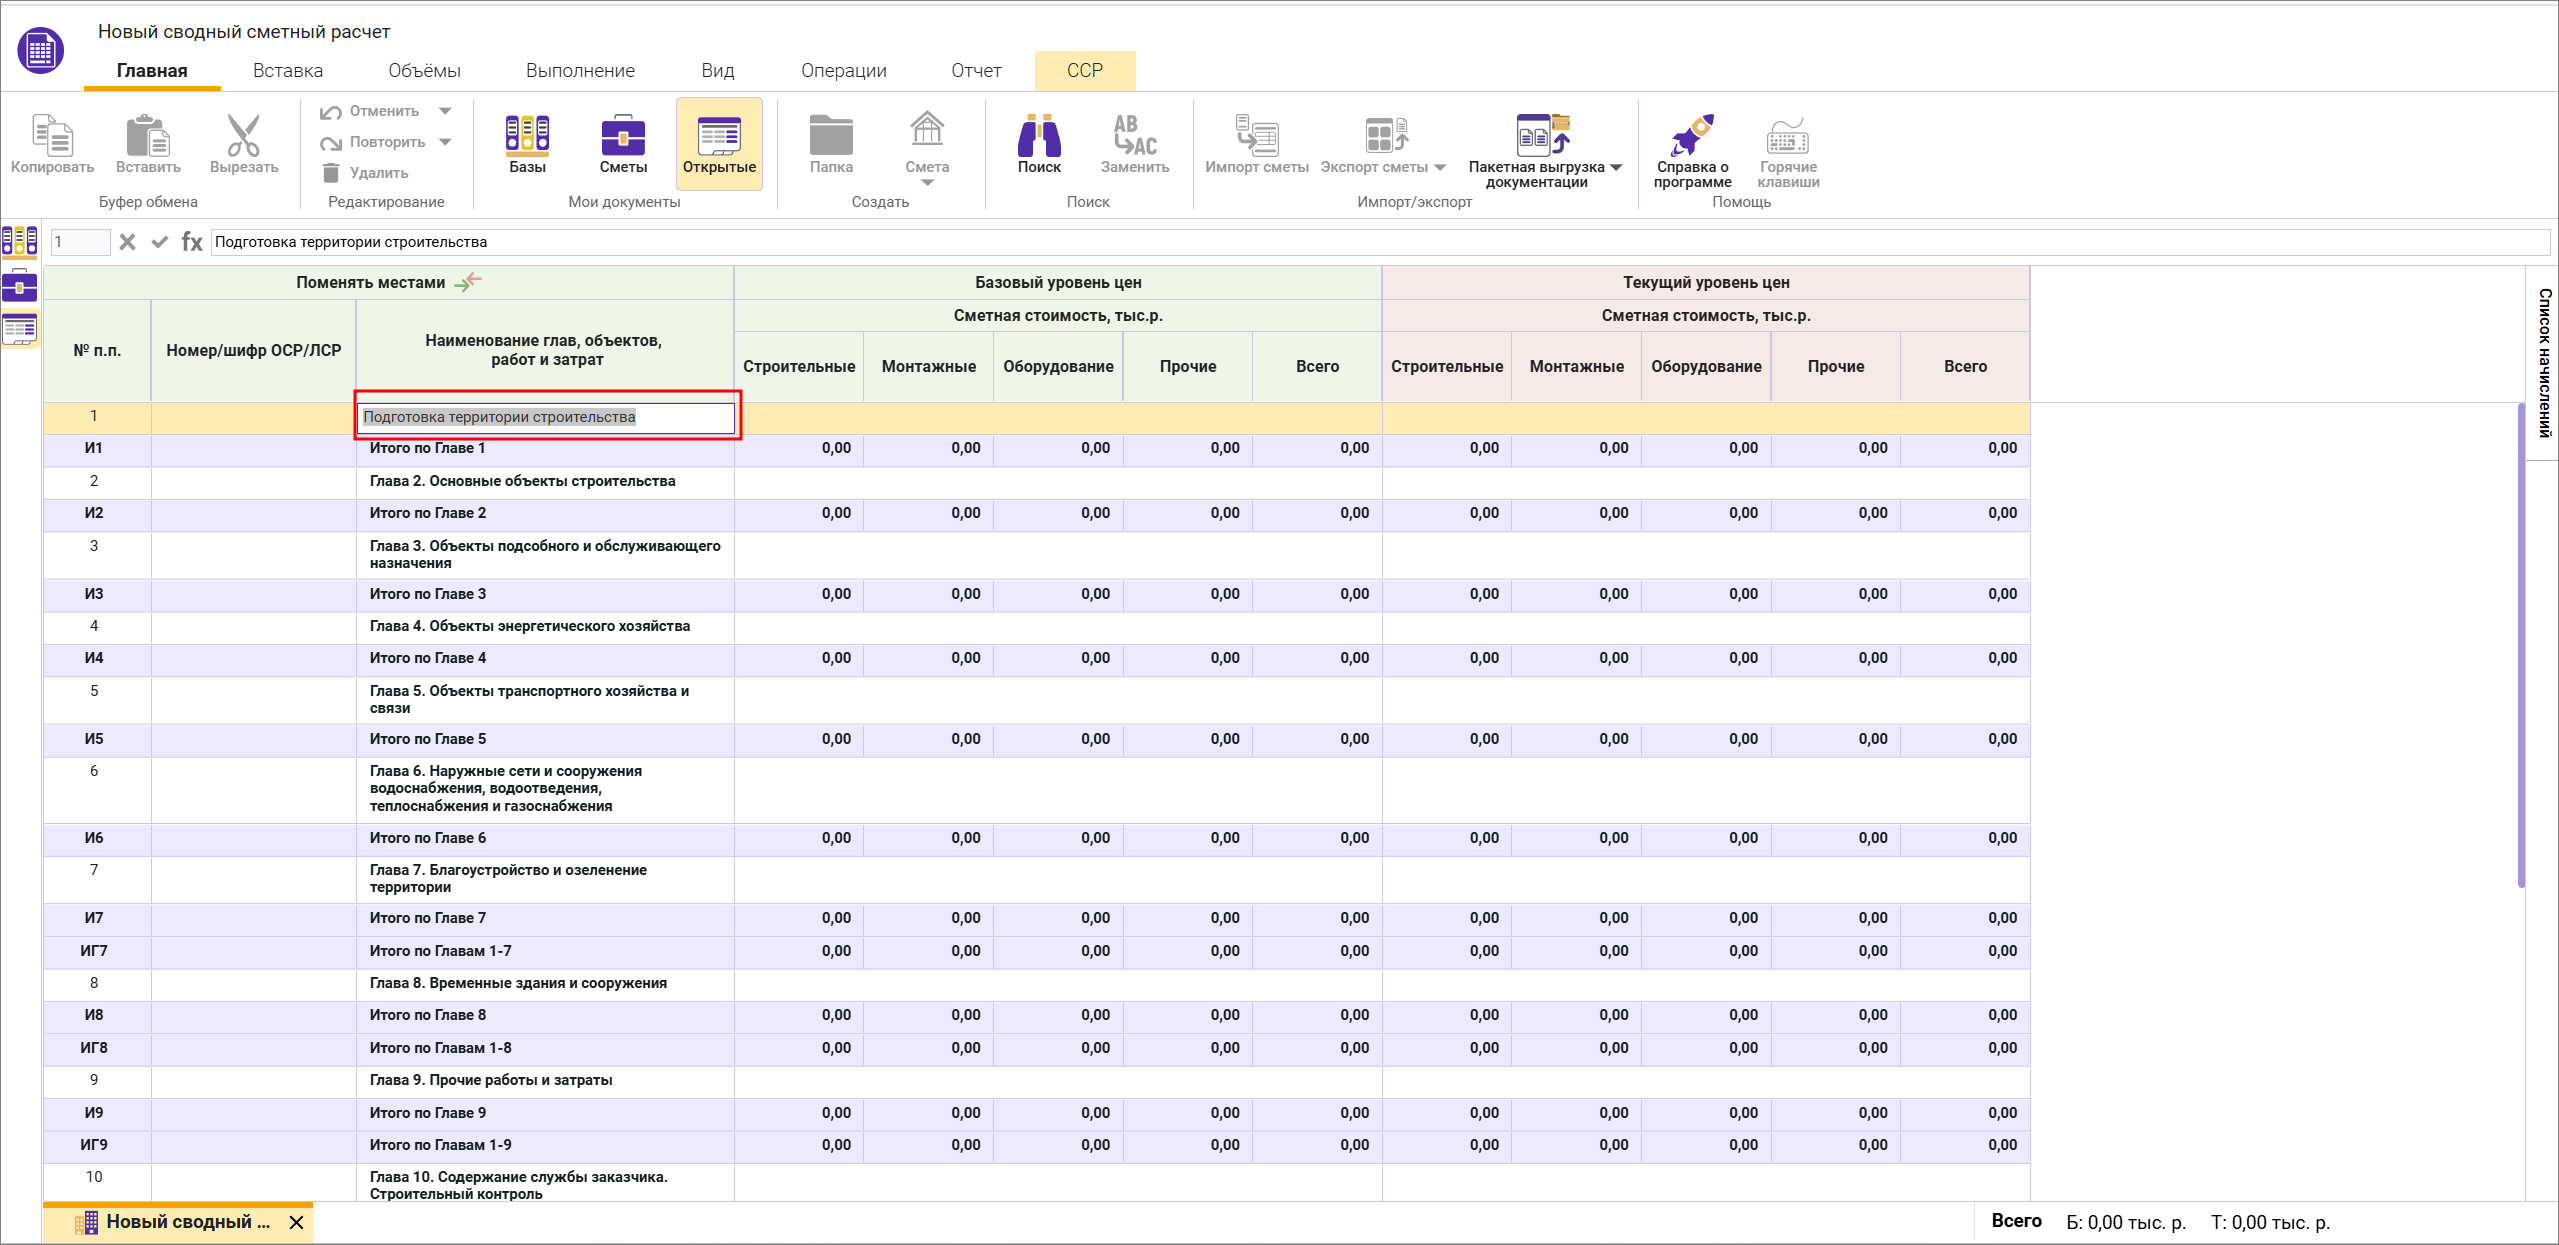
Task: Click the status bar Б: 0,00 тыс. р. total
Action: coord(2126,1222)
